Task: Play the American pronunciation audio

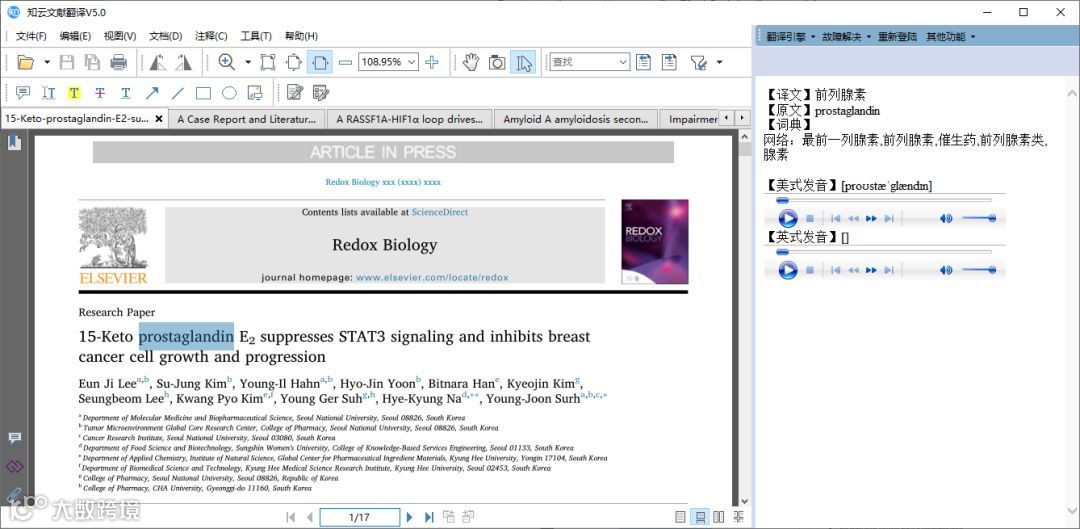Action: pos(787,218)
